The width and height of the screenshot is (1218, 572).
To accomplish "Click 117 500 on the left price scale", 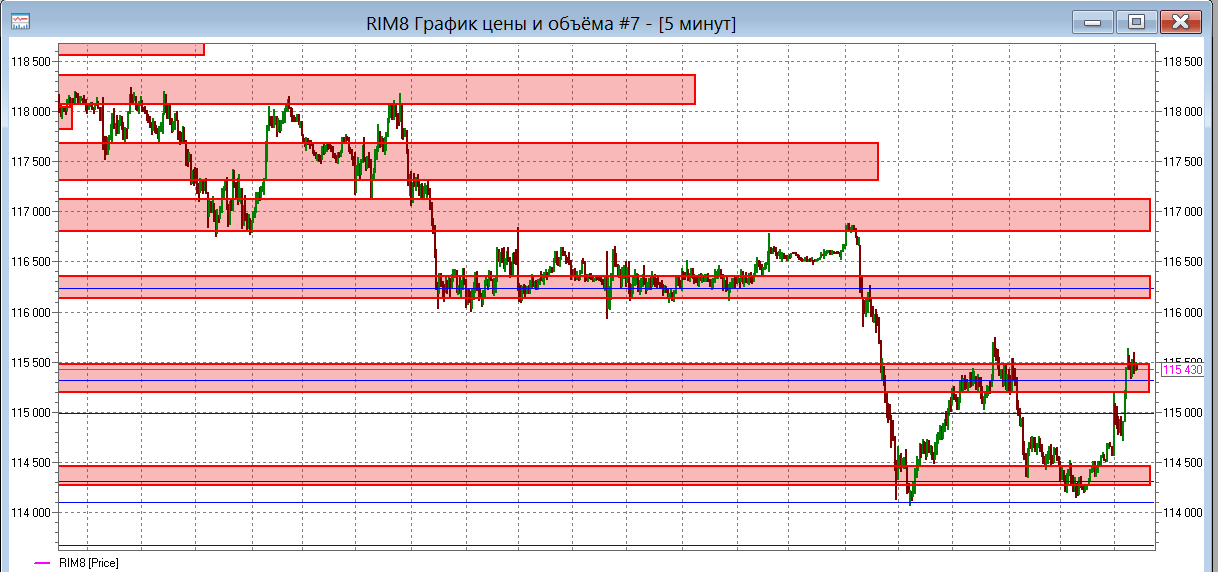I will click(x=30, y=162).
